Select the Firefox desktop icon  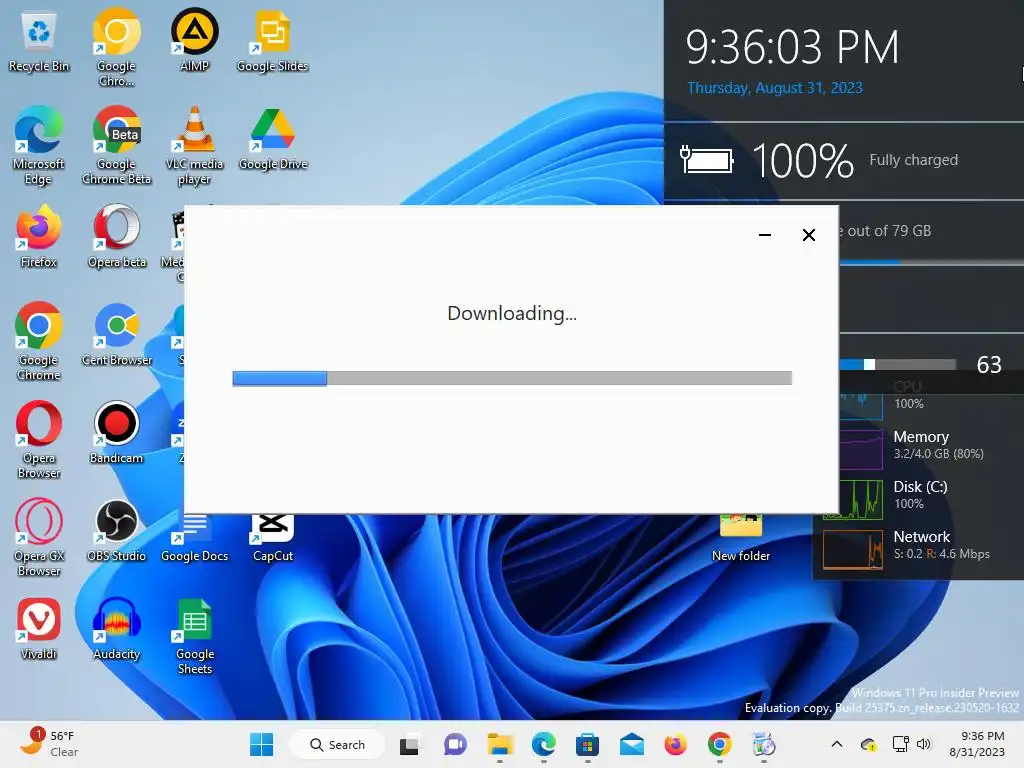click(x=39, y=238)
